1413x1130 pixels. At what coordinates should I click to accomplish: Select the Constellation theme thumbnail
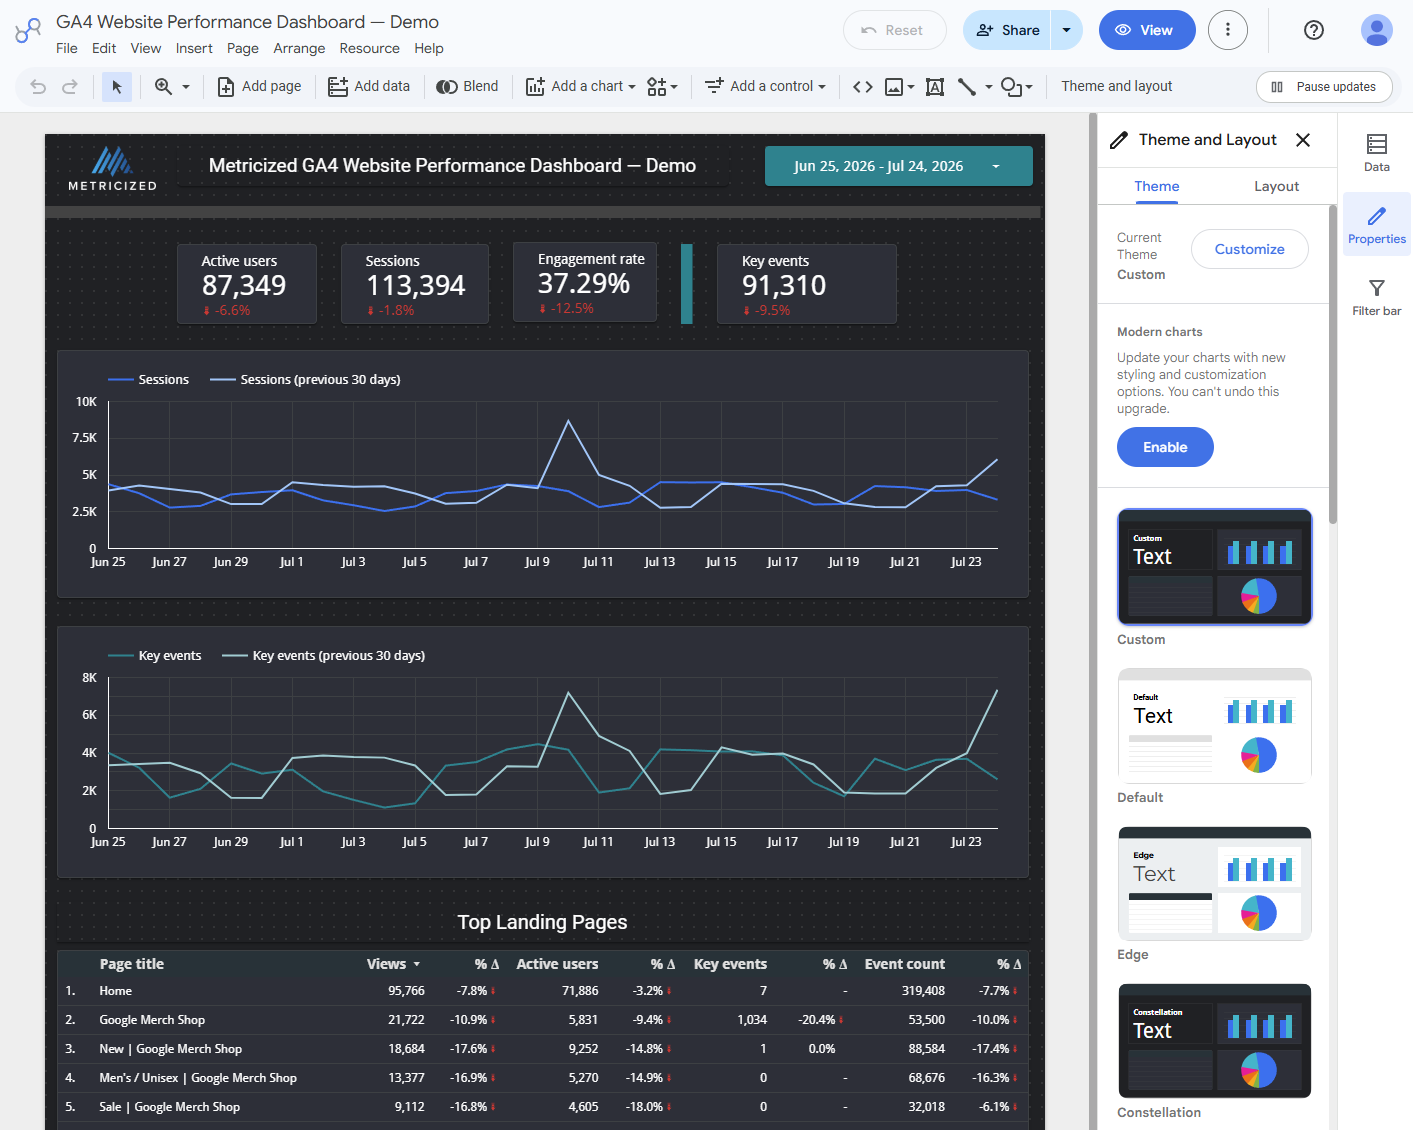pyautogui.click(x=1215, y=1041)
